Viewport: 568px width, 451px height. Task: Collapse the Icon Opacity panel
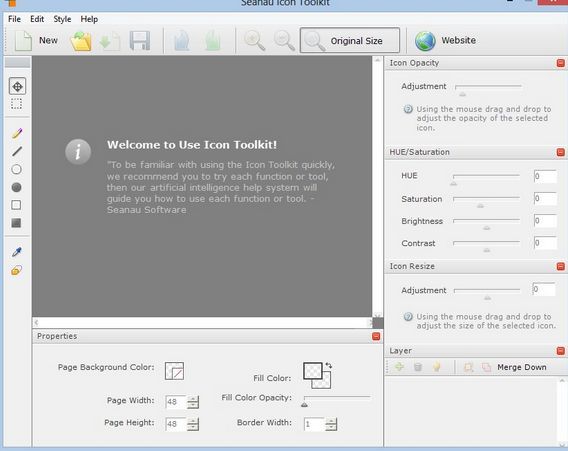click(560, 63)
